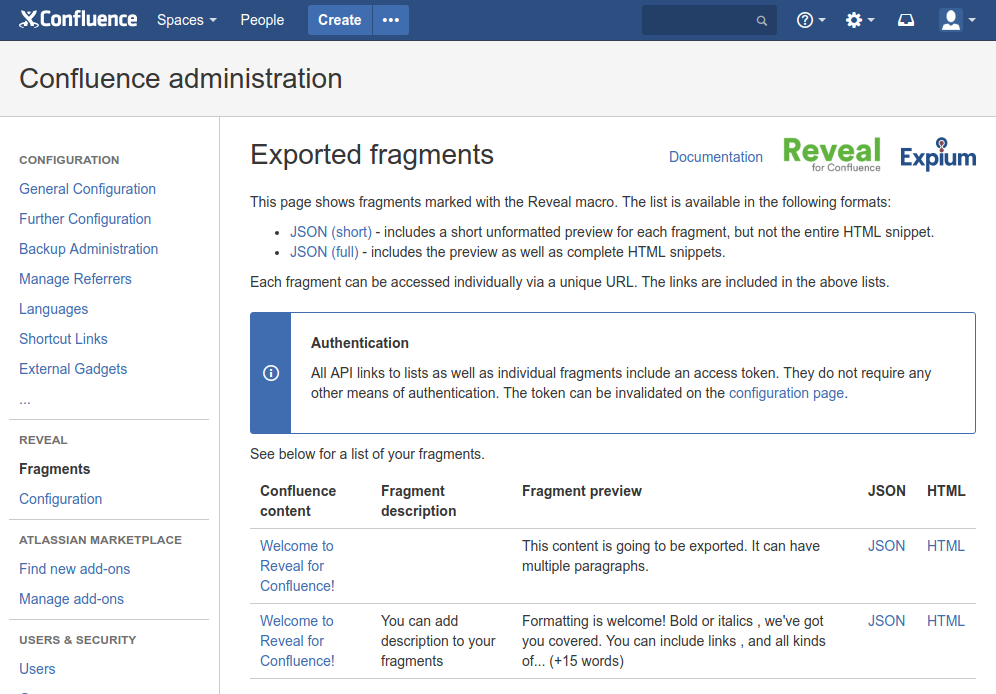
Task: Open the JSON (full) format link
Action: tap(323, 252)
